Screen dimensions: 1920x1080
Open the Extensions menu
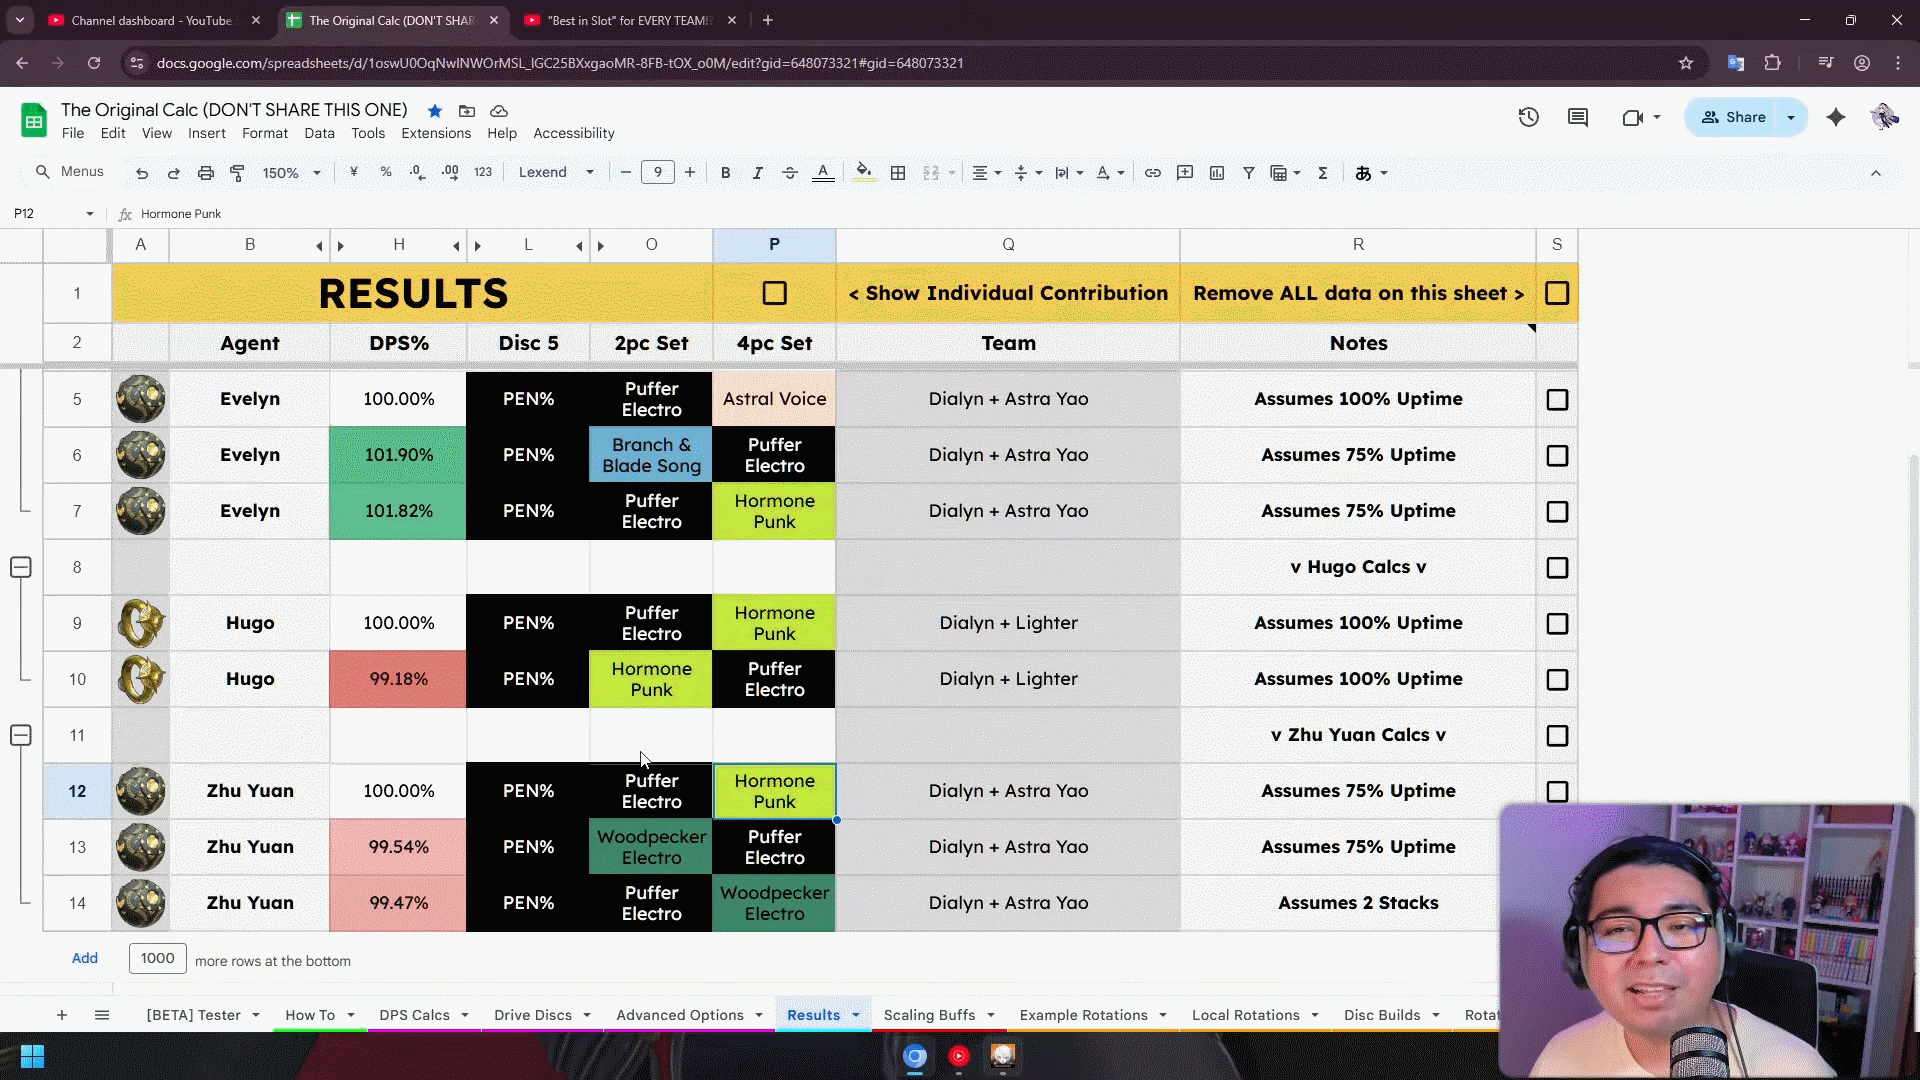point(435,133)
